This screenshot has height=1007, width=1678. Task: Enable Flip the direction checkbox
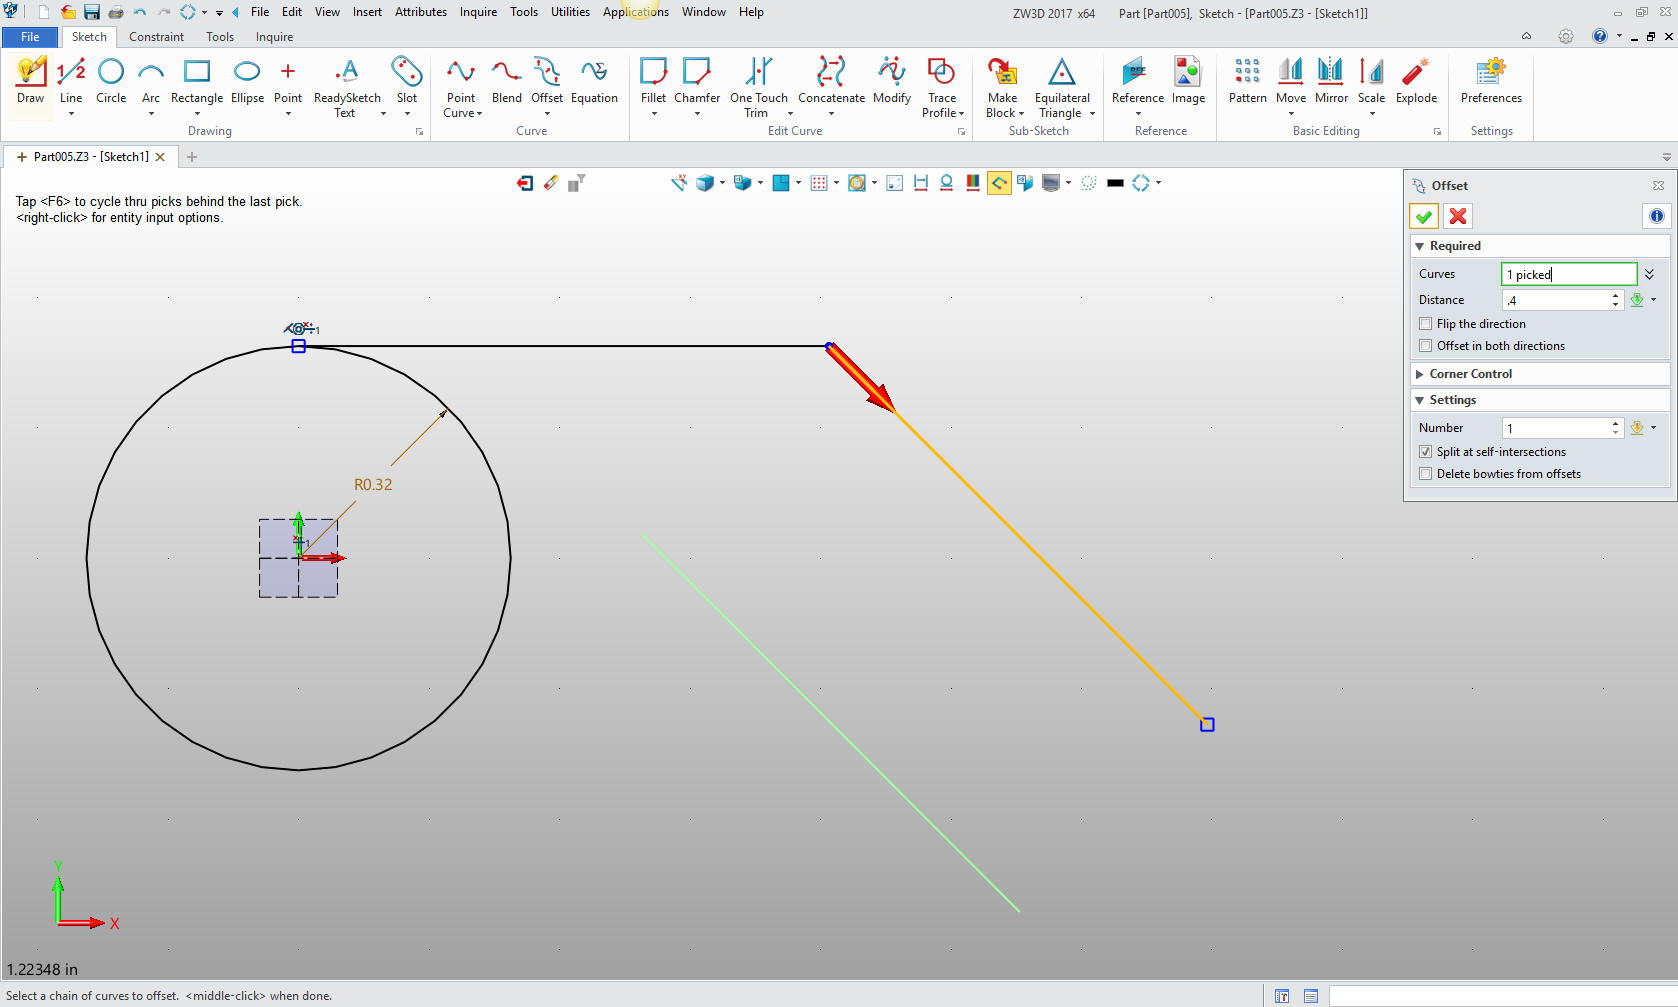1426,324
